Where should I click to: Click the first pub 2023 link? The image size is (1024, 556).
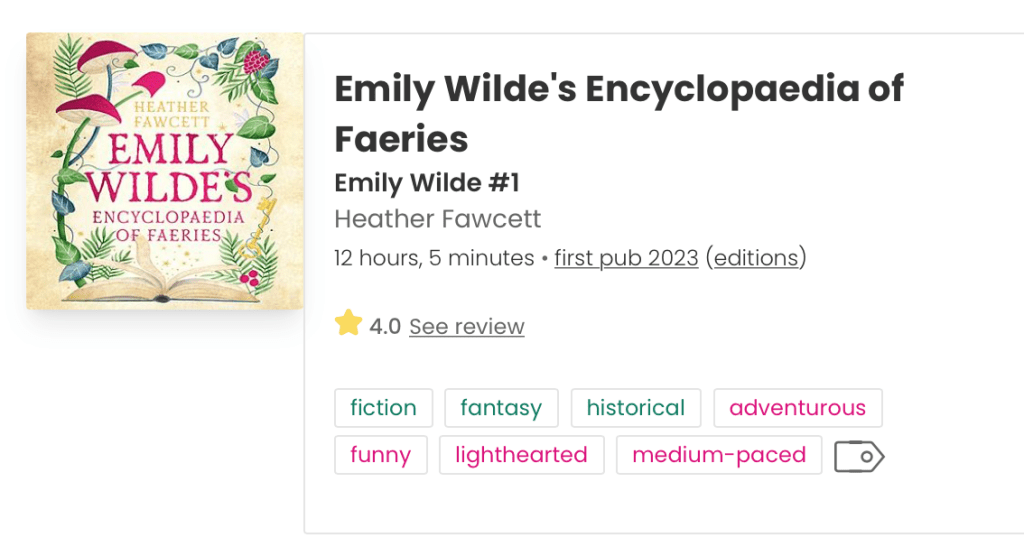coord(626,258)
